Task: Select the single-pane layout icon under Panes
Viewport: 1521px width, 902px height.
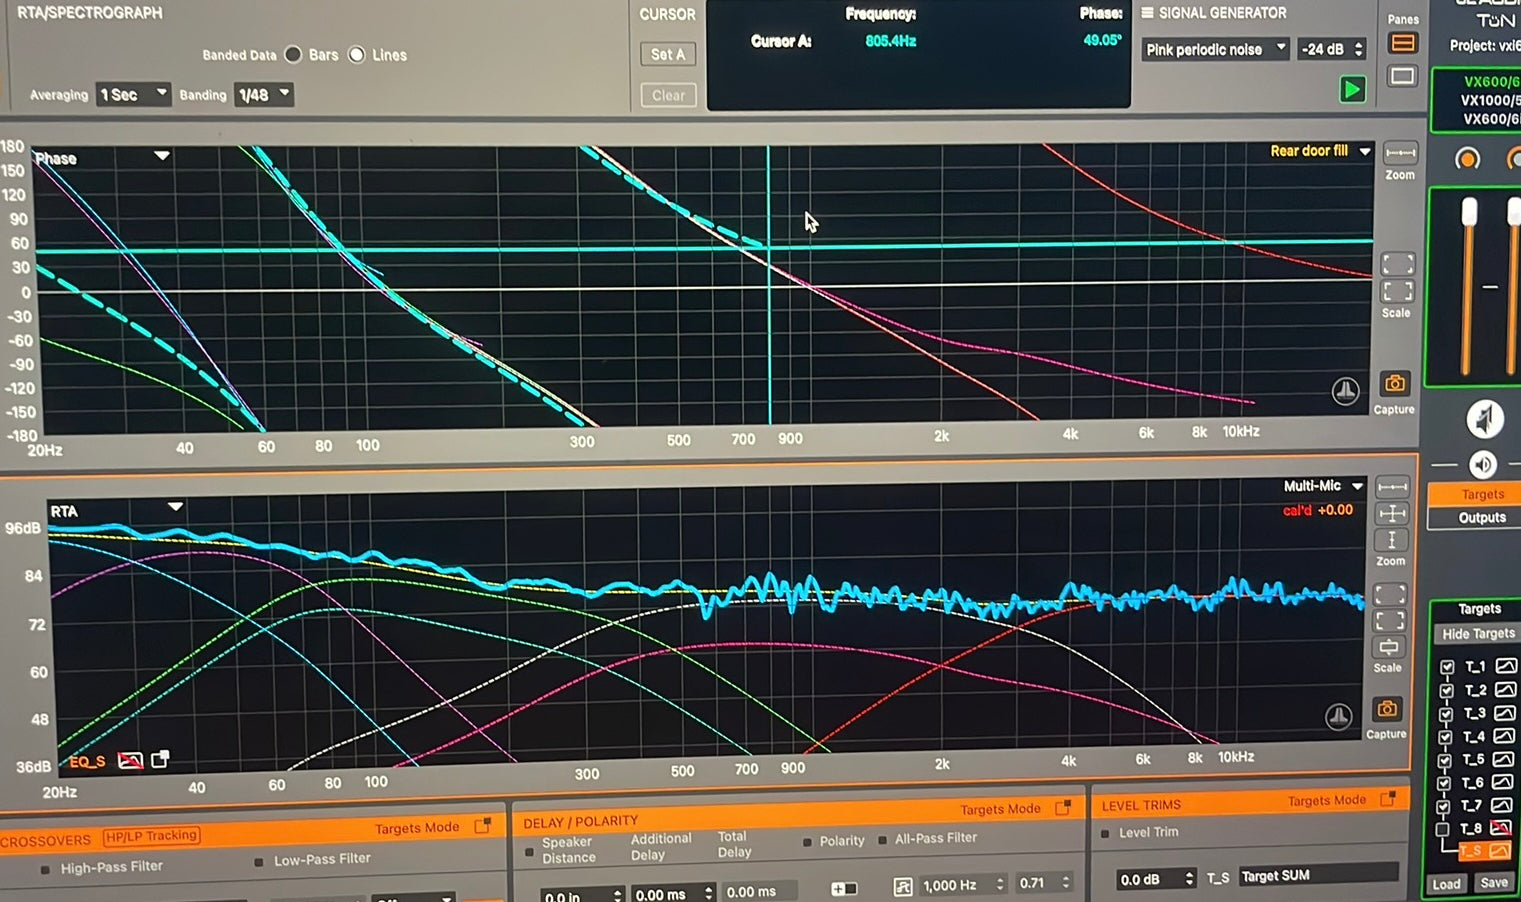Action: click(x=1402, y=76)
